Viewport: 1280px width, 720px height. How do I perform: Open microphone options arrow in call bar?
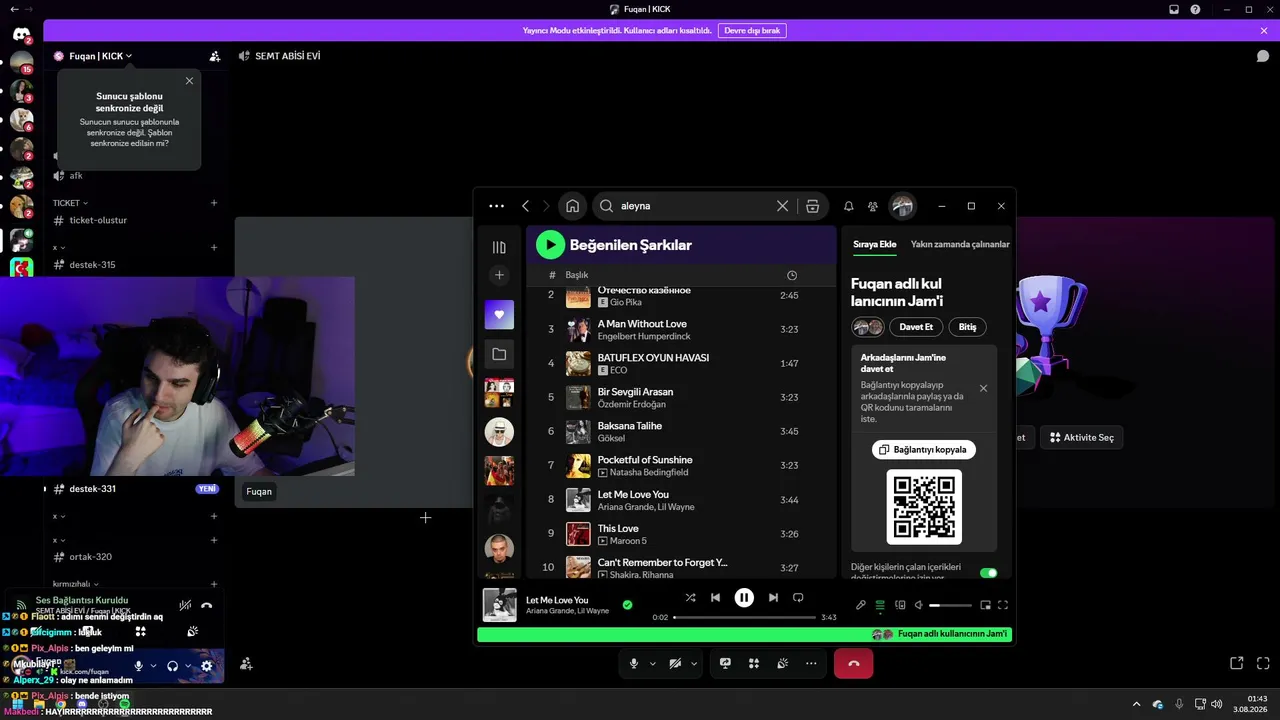click(x=653, y=663)
